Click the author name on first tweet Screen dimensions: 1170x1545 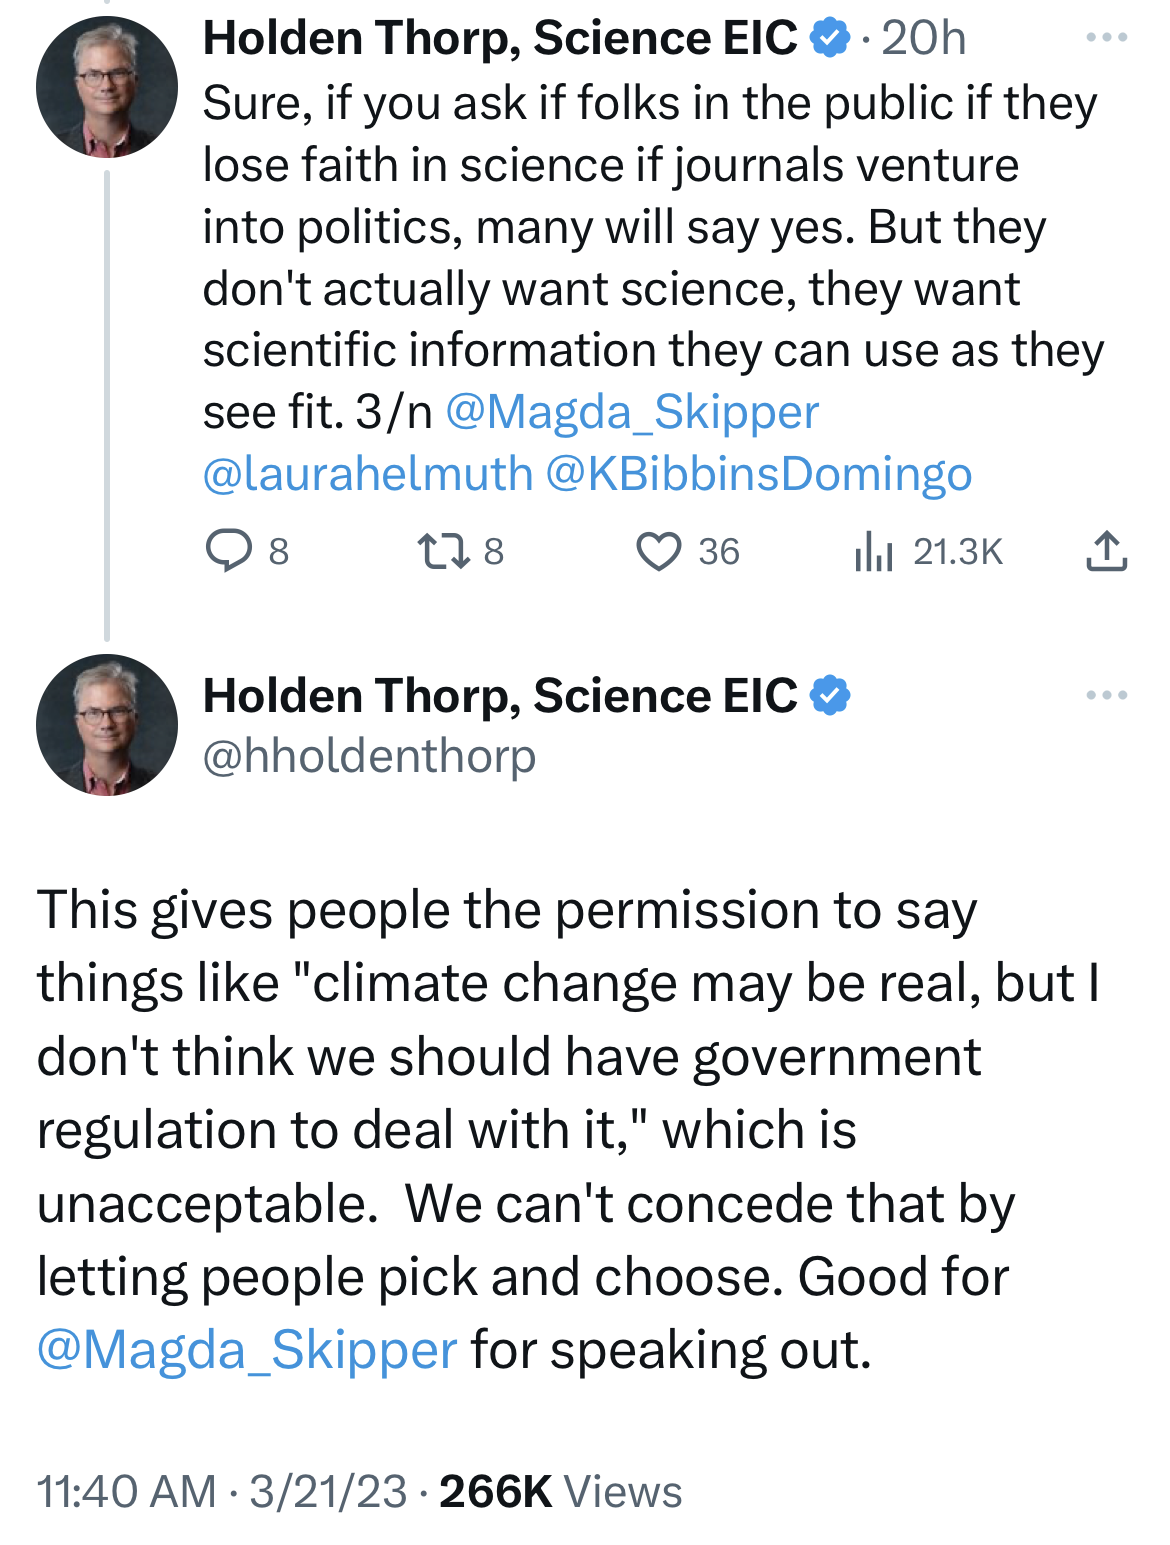click(x=500, y=38)
